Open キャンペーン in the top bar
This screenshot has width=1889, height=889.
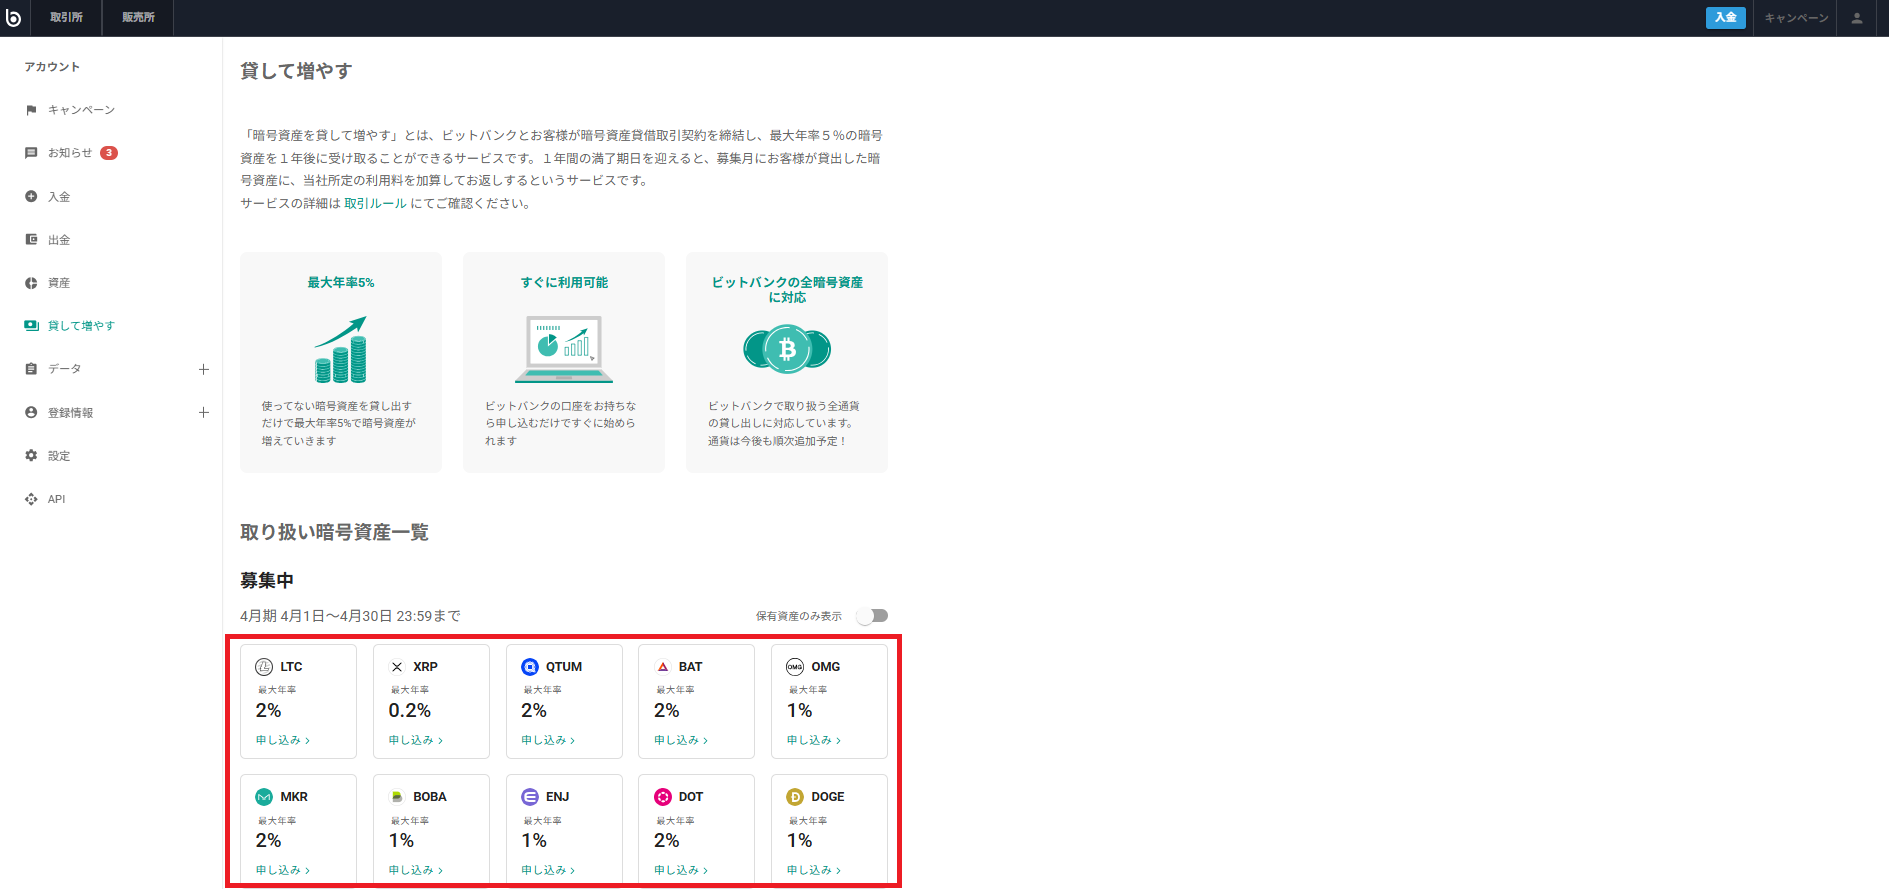coord(1796,18)
